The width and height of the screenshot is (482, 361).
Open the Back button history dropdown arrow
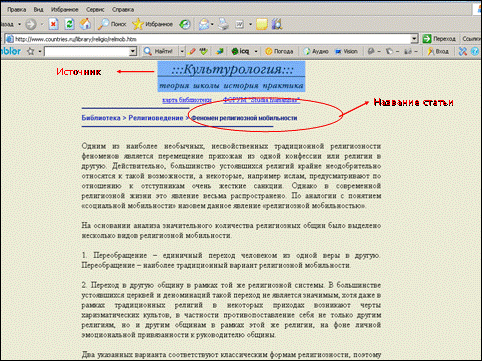pos(19,24)
